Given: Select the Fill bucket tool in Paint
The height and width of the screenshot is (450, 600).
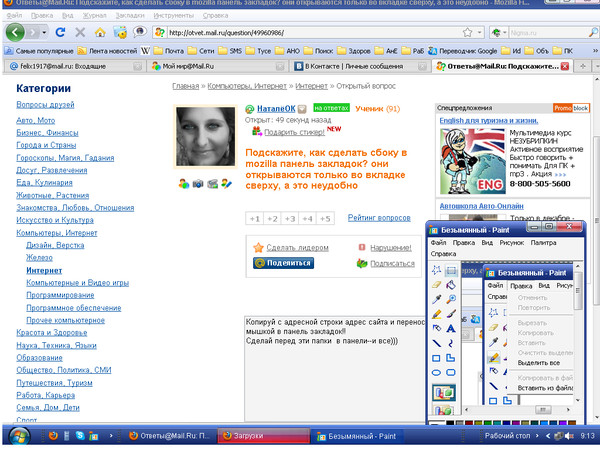Looking at the screenshot, I should click(451, 285).
